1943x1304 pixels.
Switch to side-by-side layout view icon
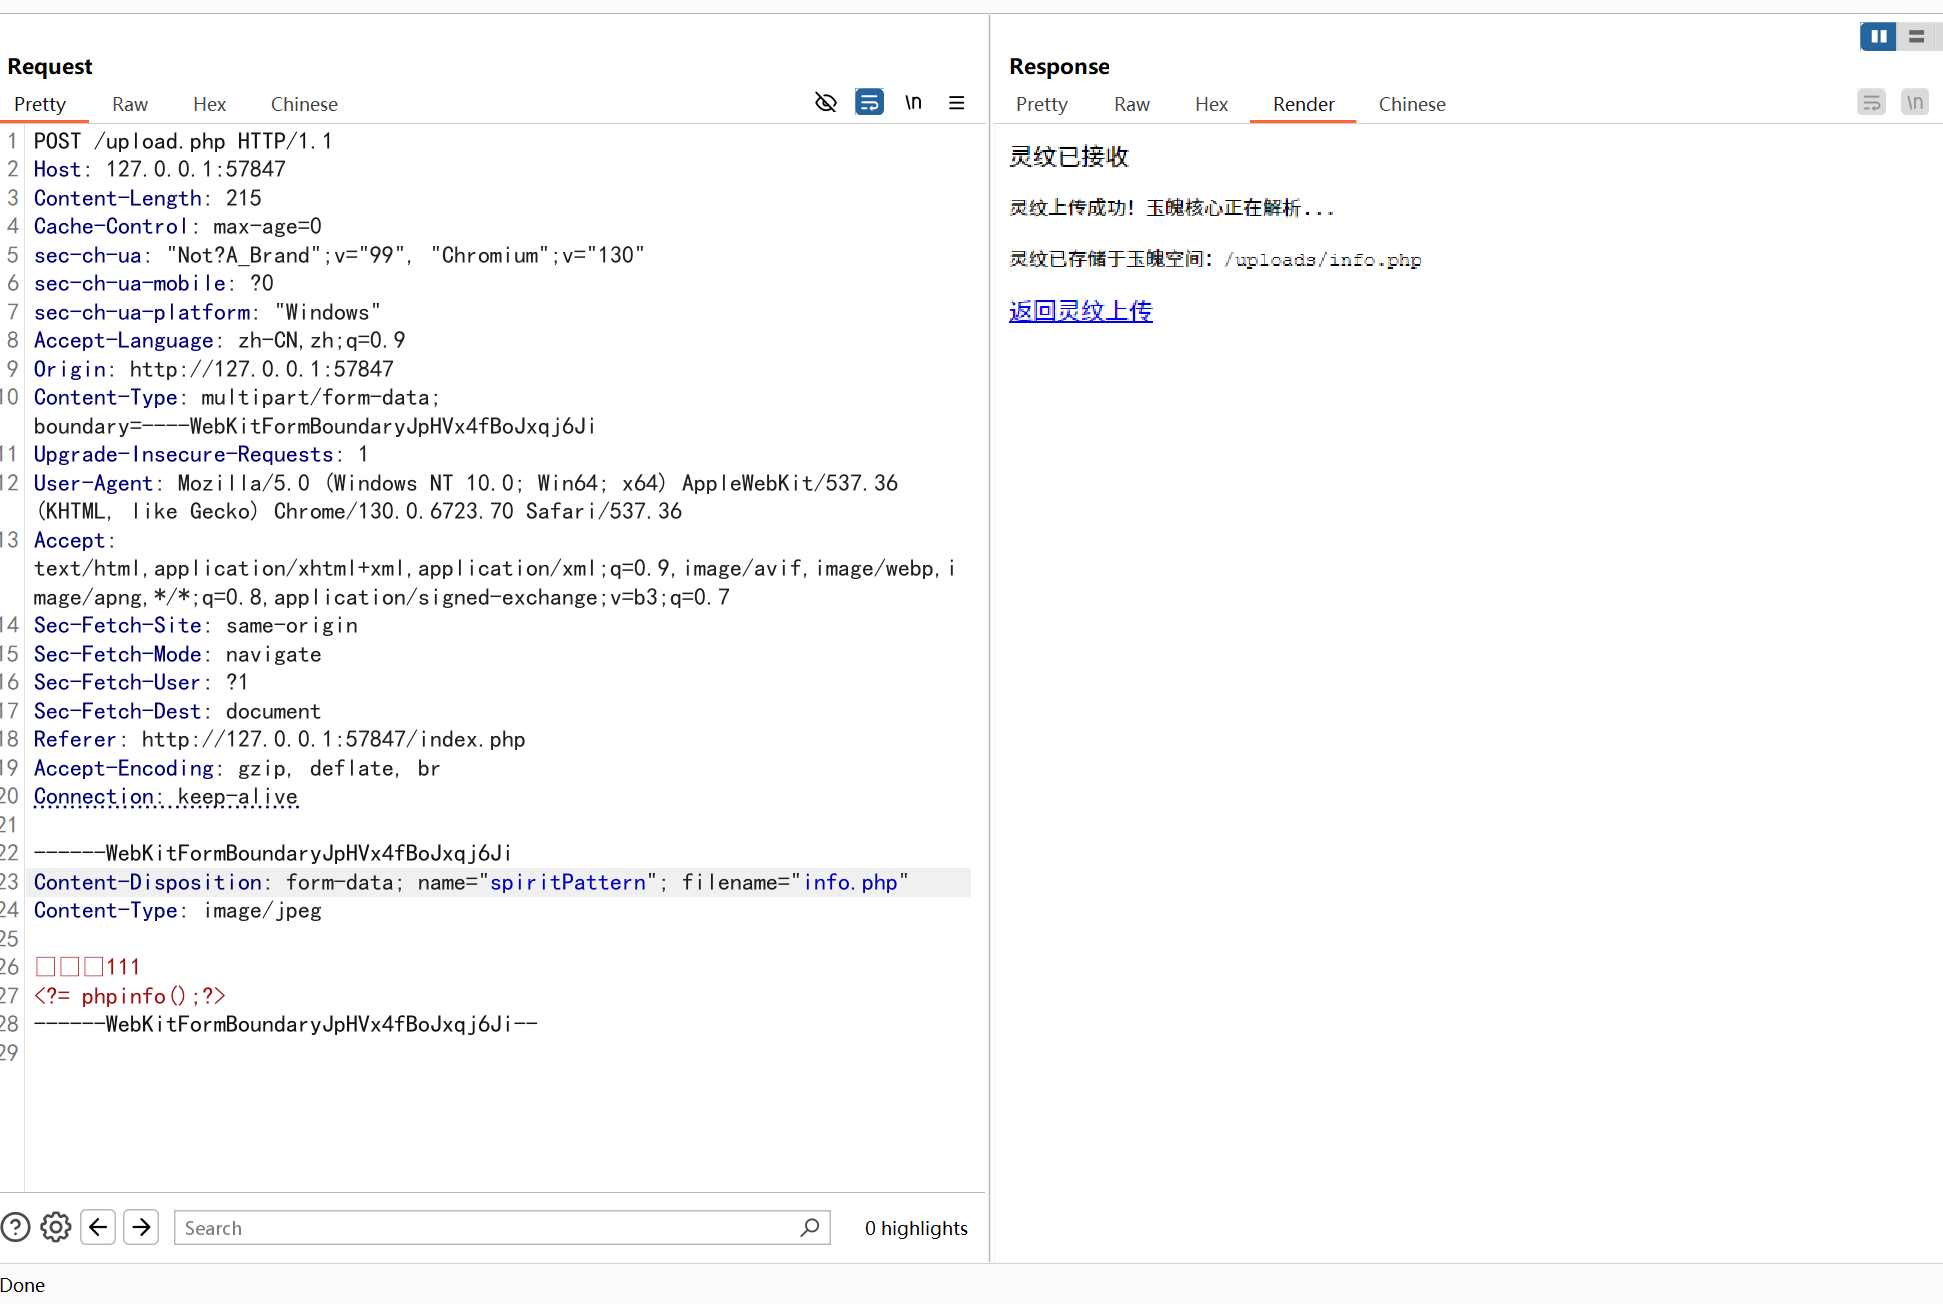pyautogui.click(x=1878, y=36)
